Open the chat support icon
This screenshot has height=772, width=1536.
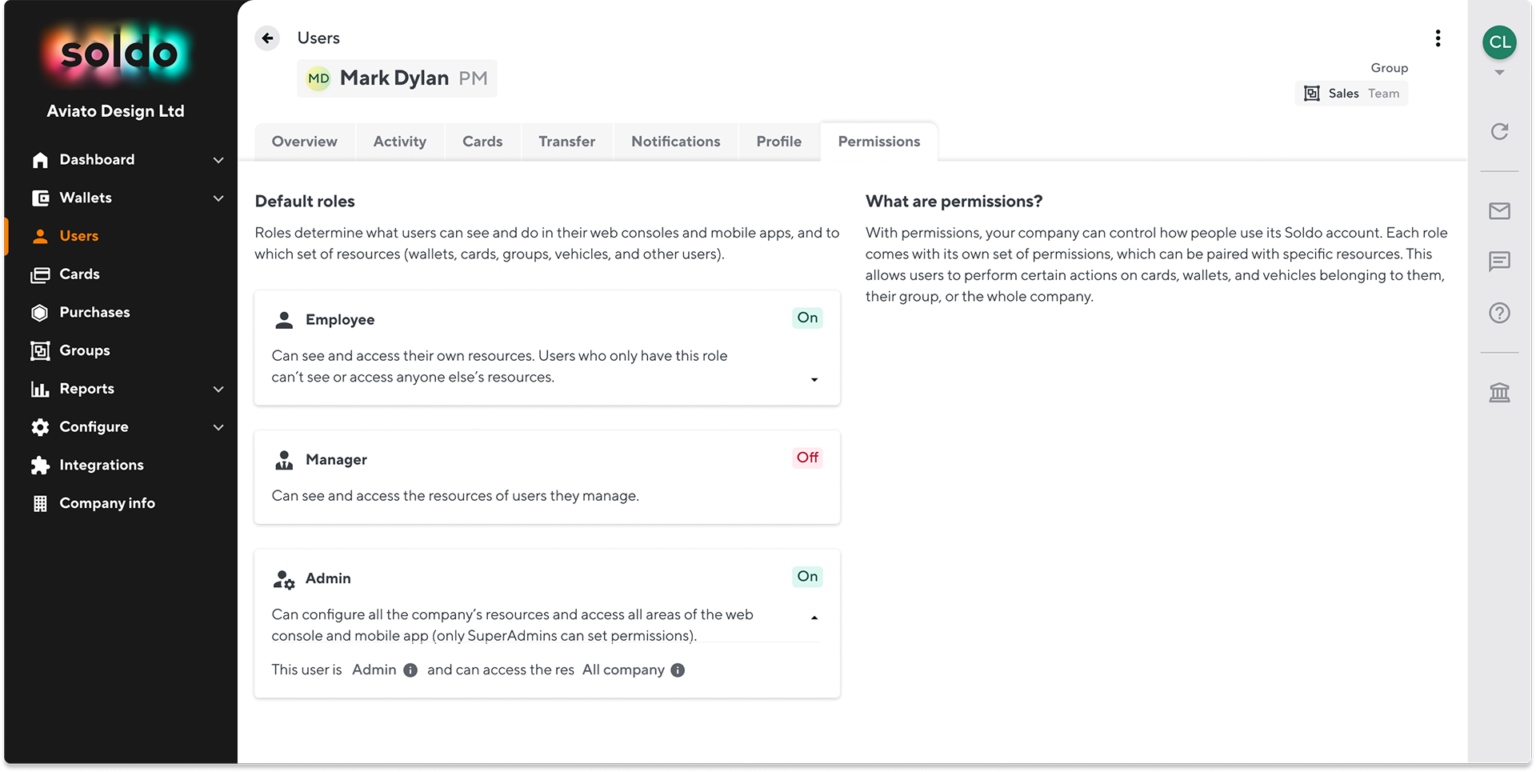coord(1499,262)
